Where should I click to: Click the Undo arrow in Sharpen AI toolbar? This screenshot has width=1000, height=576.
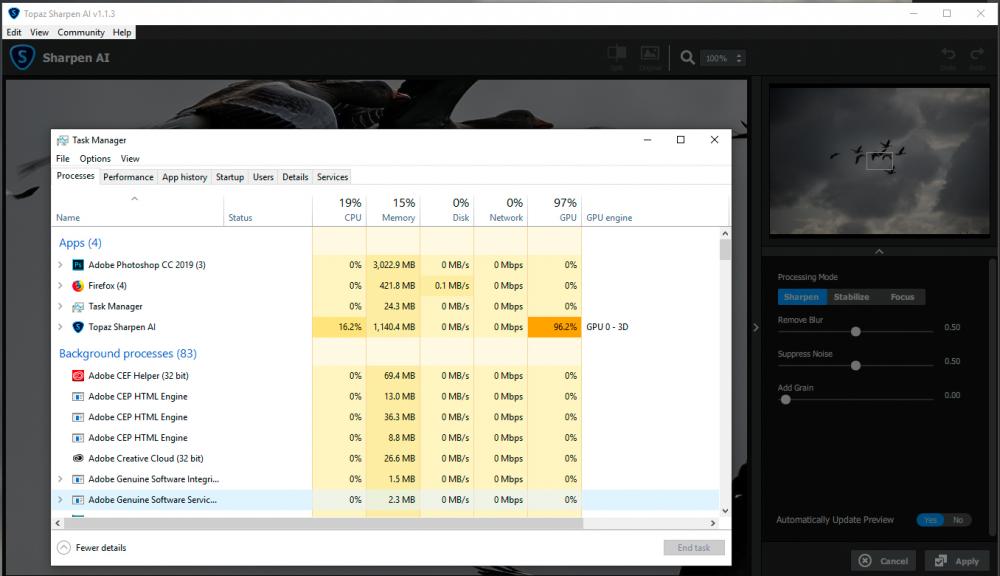948,54
